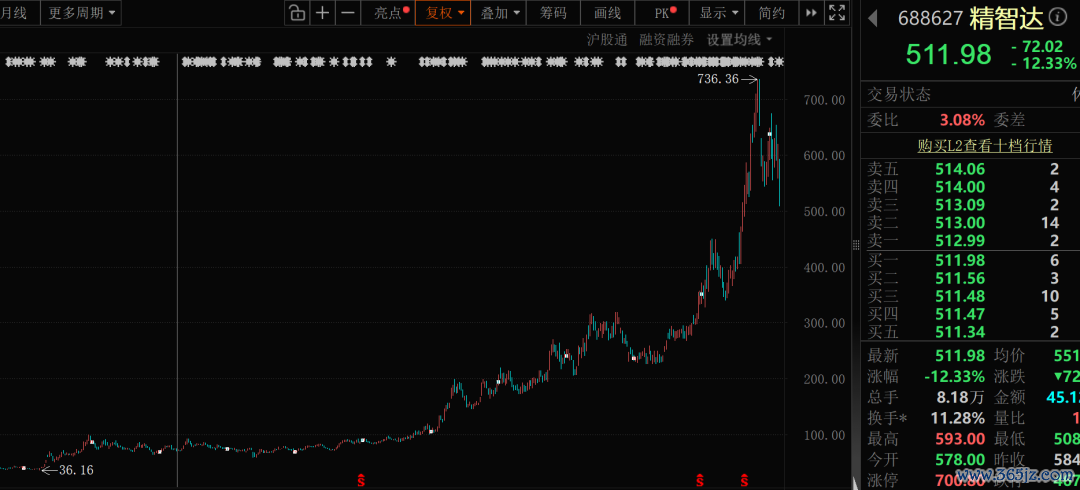Zoom out with the minus icon

click(x=348, y=12)
